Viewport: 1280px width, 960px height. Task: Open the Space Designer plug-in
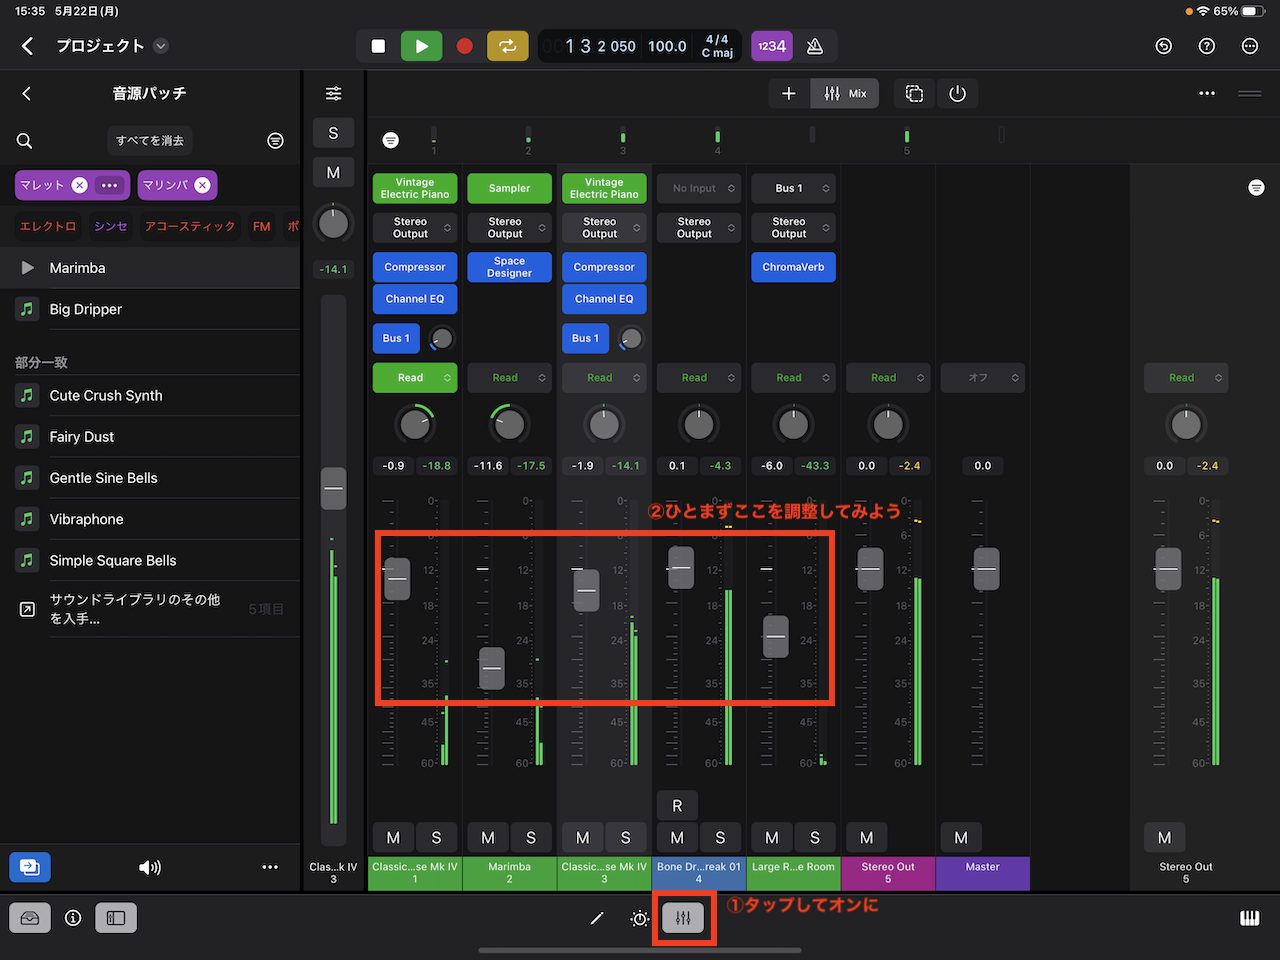pyautogui.click(x=509, y=267)
